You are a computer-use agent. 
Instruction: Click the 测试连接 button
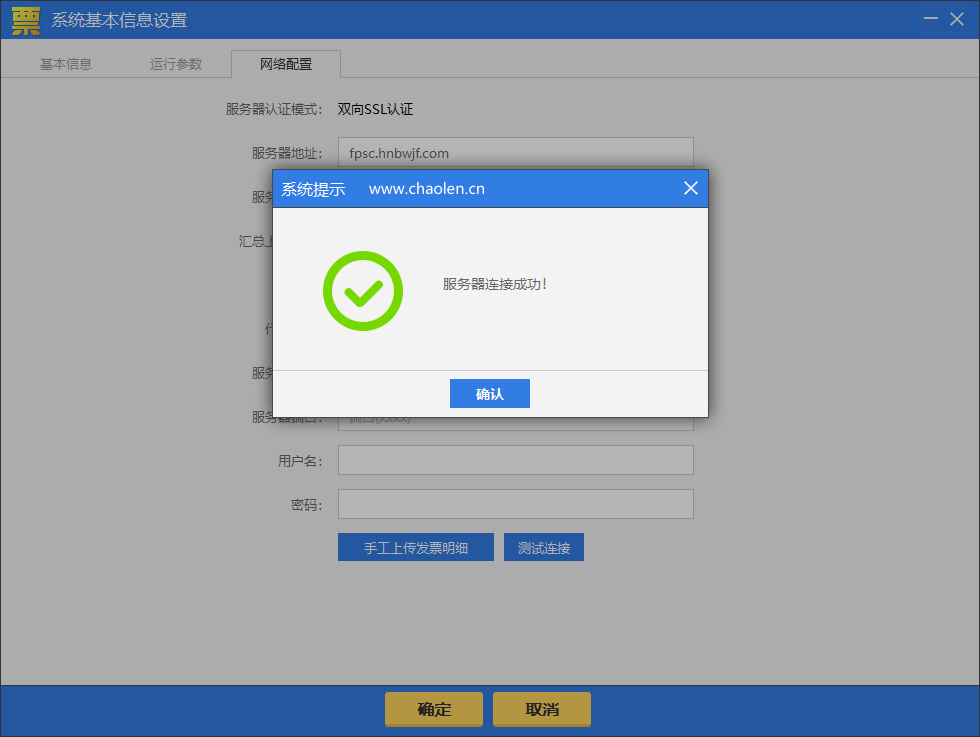[544, 547]
